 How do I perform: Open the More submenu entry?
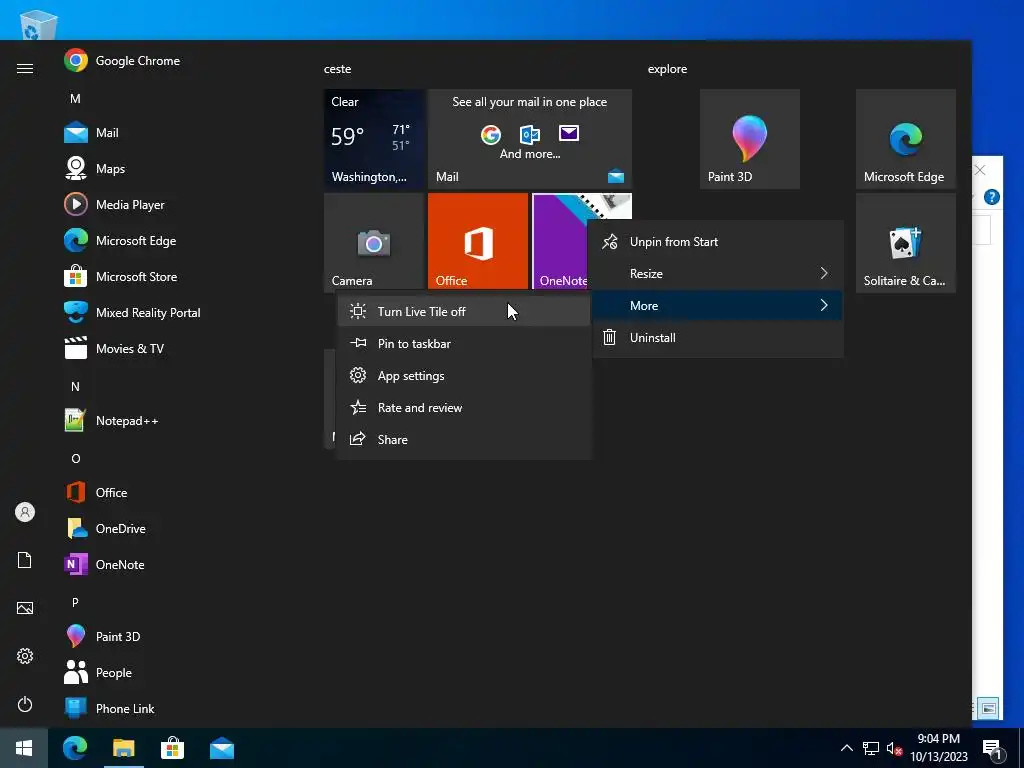(718, 306)
